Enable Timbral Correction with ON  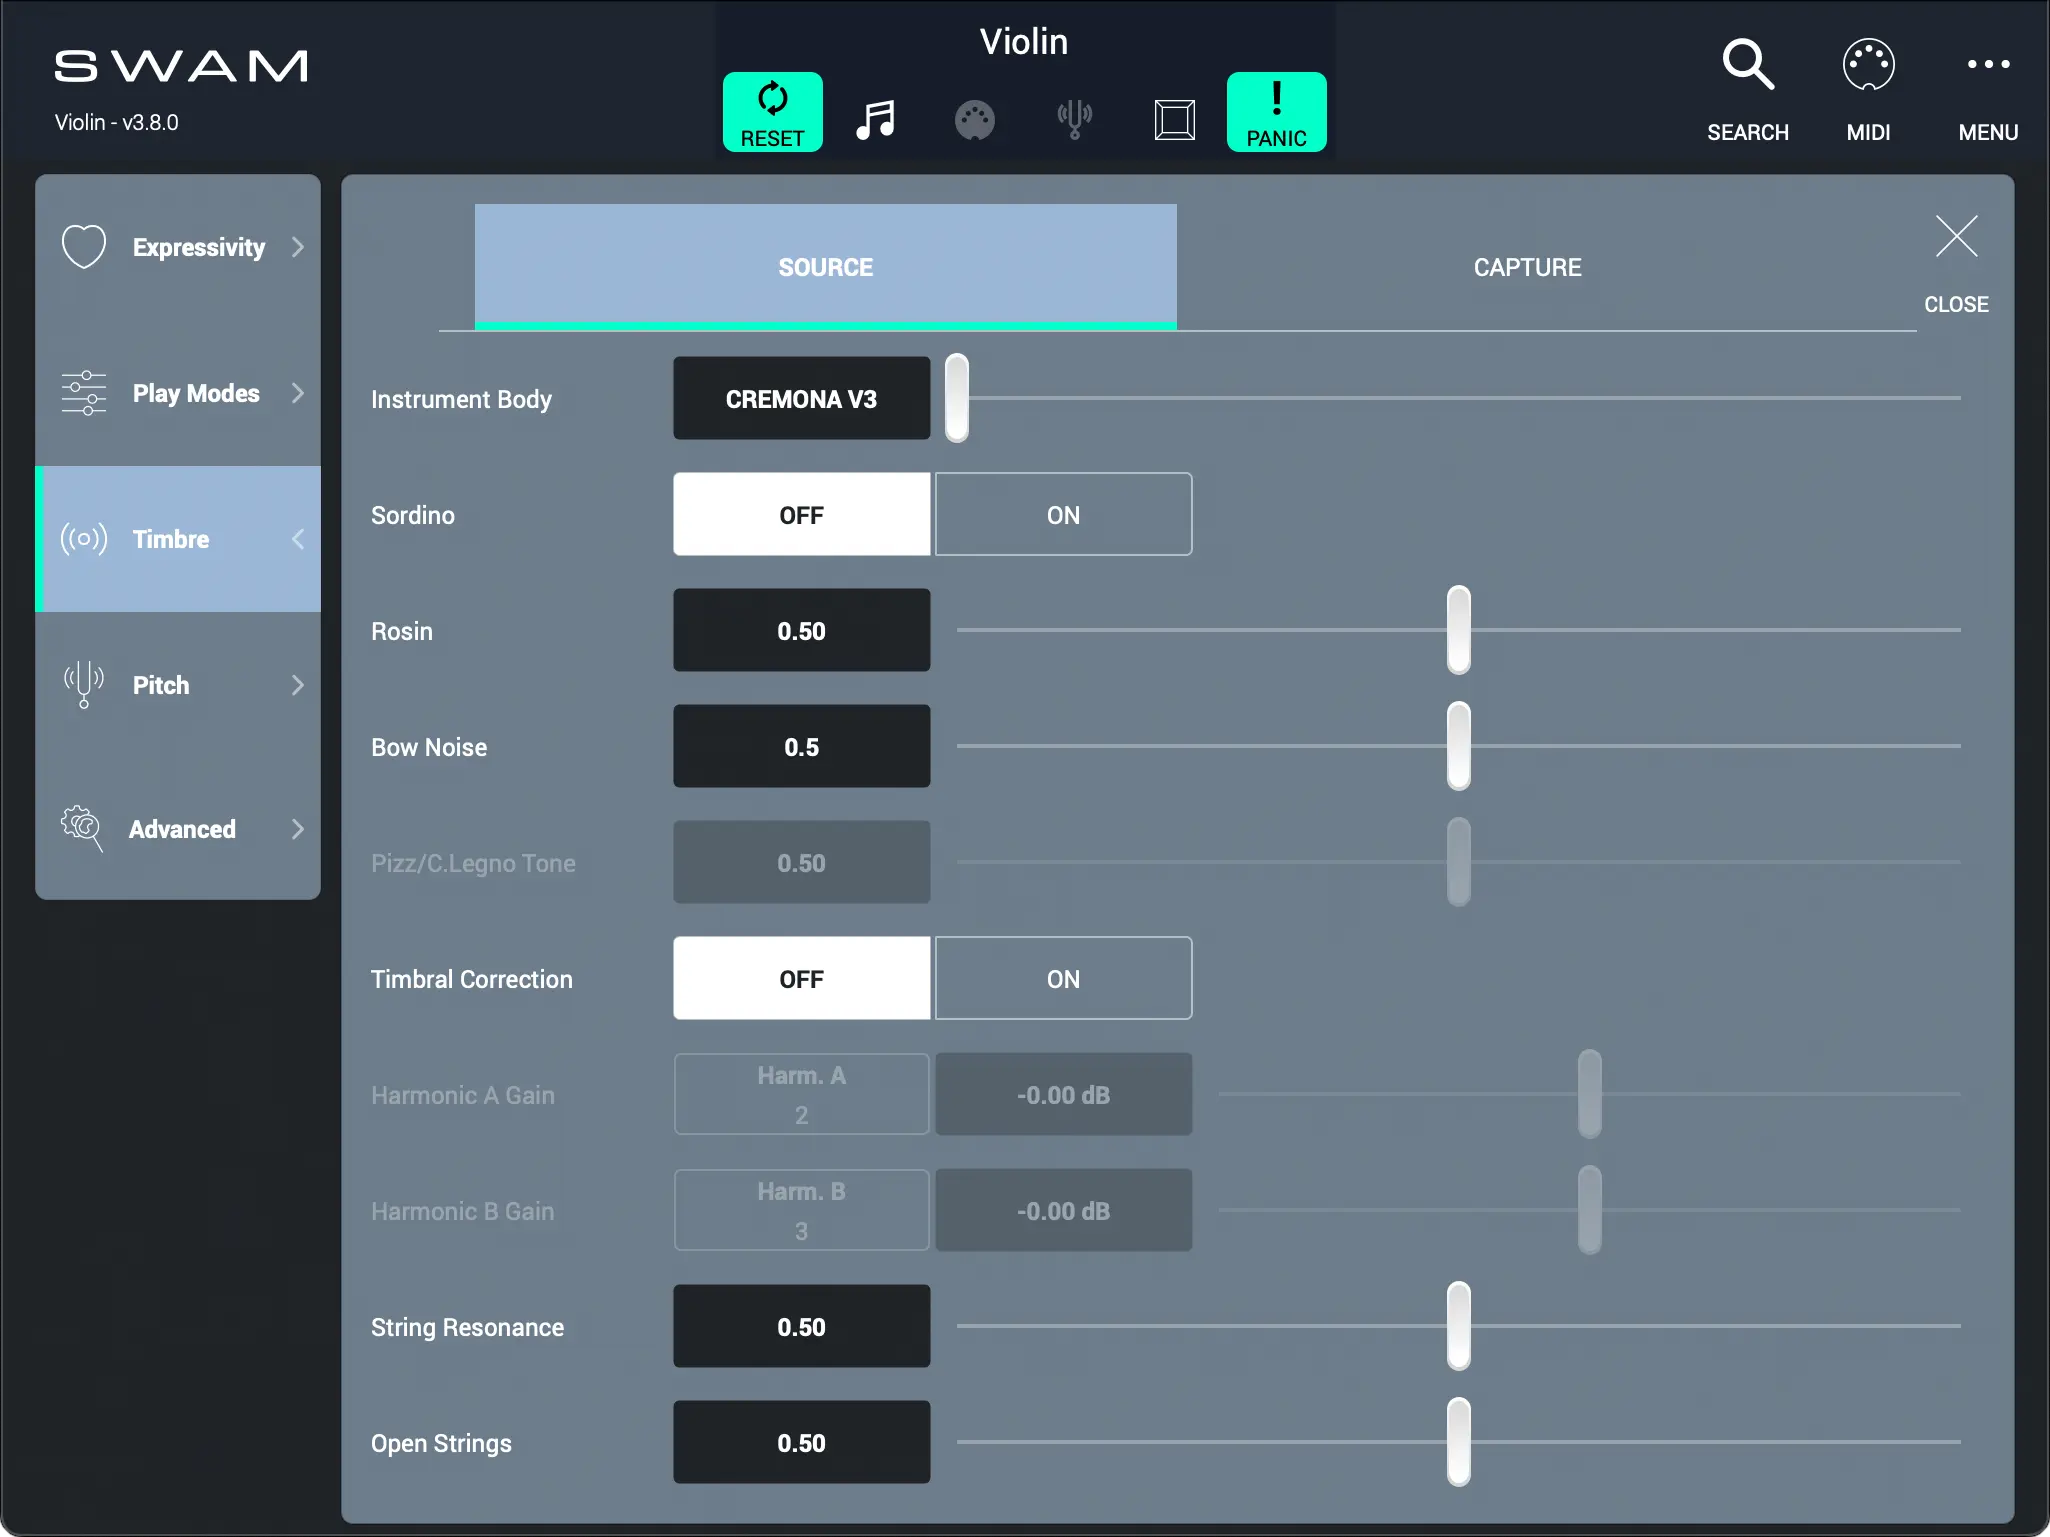1063,979
